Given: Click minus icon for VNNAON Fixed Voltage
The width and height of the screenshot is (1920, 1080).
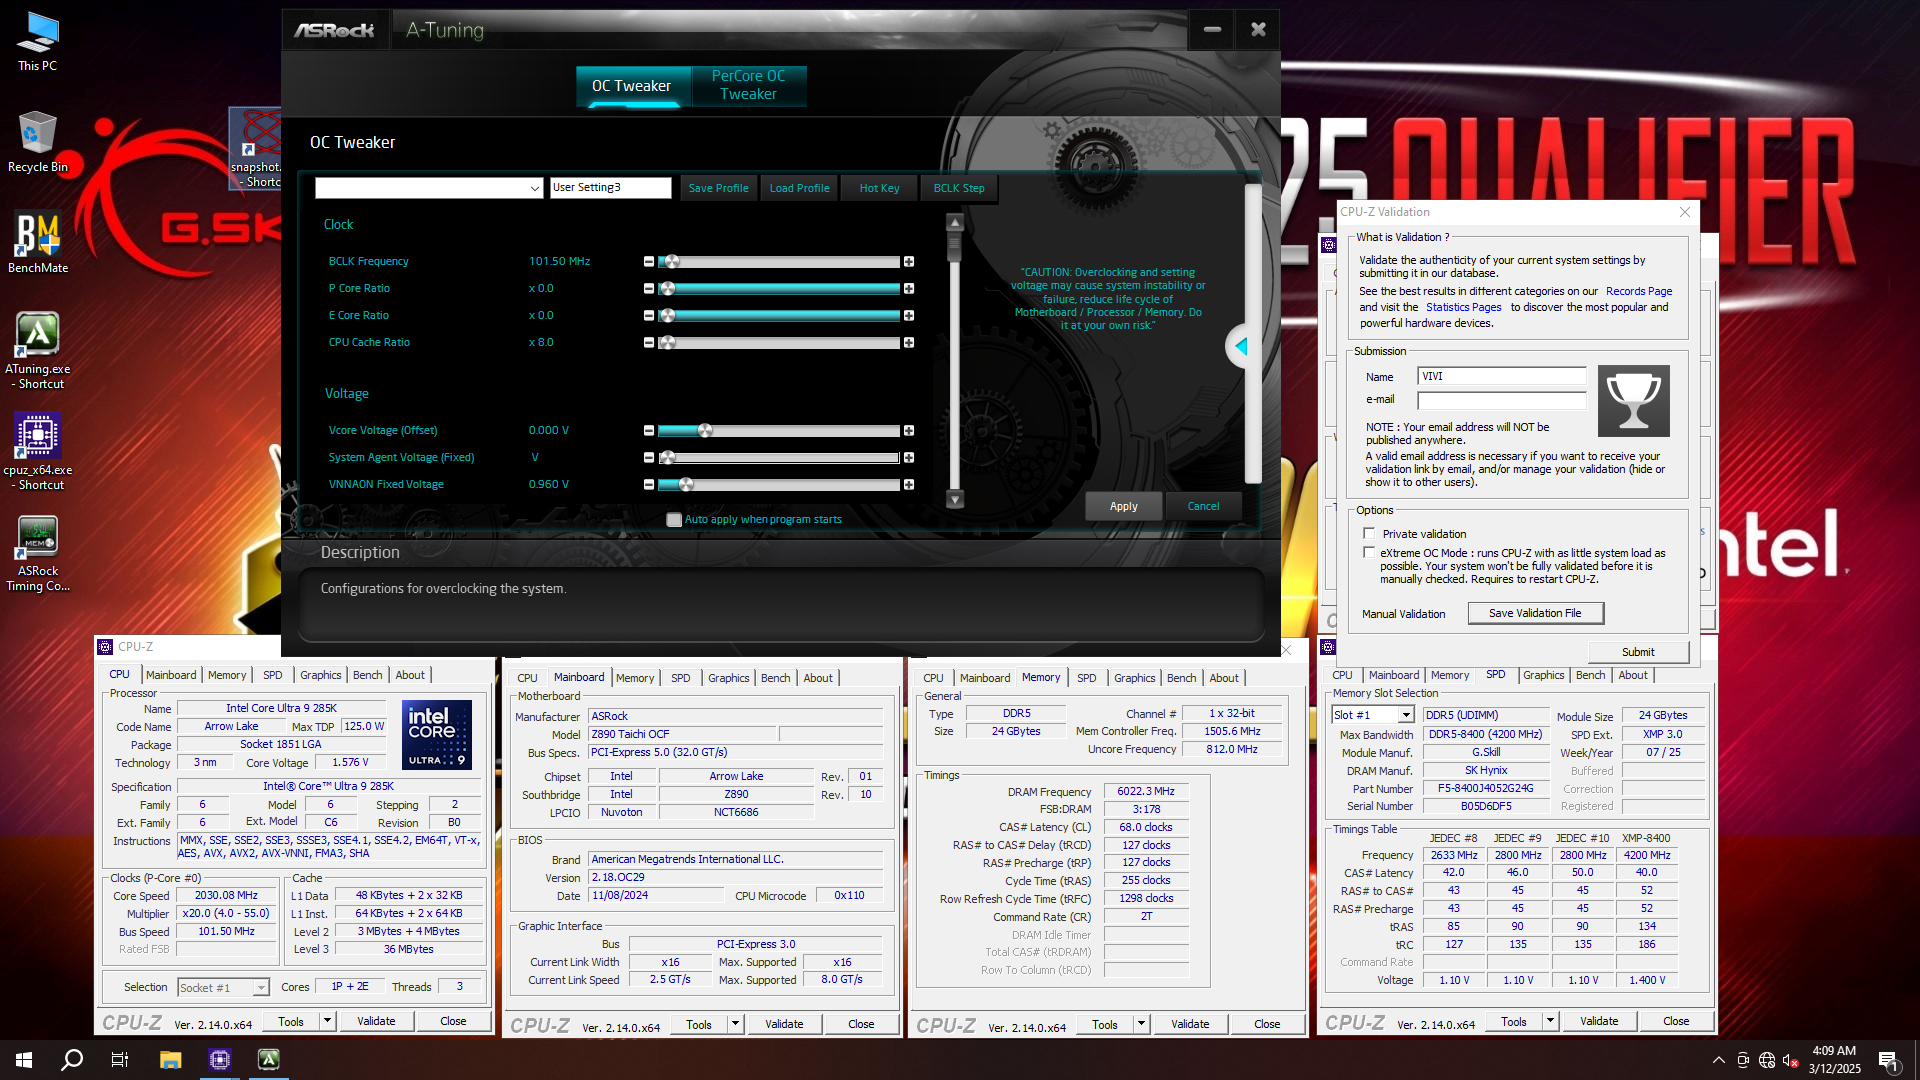Looking at the screenshot, I should click(x=649, y=485).
